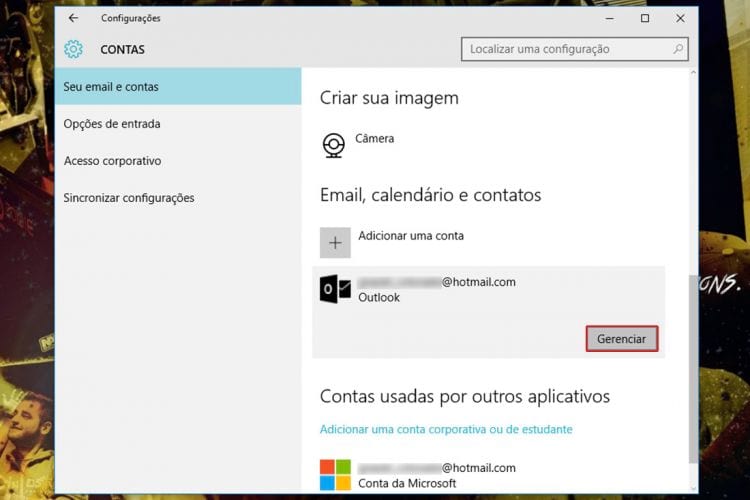
Task: Click the 'Contas usadas por outros aplicativos' heading
Action: click(x=465, y=397)
